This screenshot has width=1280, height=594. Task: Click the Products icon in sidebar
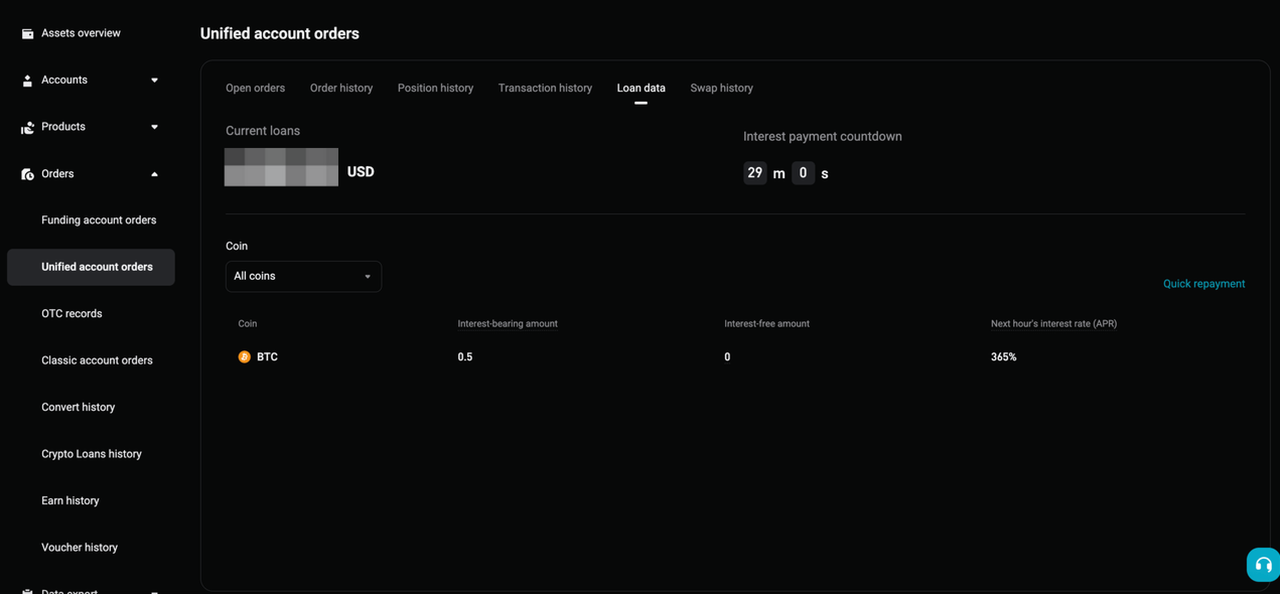28,128
